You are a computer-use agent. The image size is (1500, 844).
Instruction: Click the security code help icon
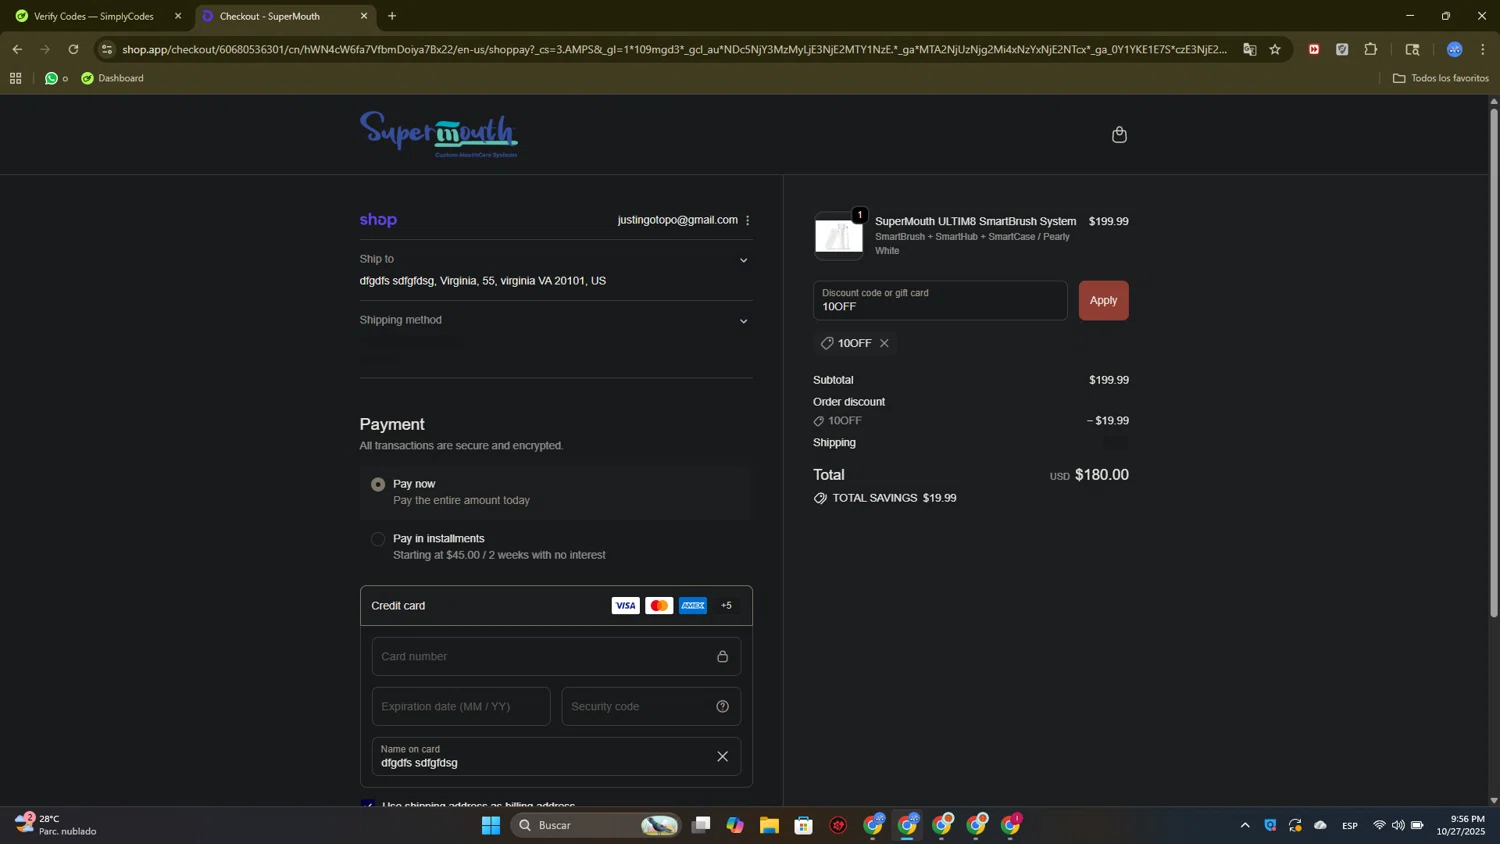(722, 706)
